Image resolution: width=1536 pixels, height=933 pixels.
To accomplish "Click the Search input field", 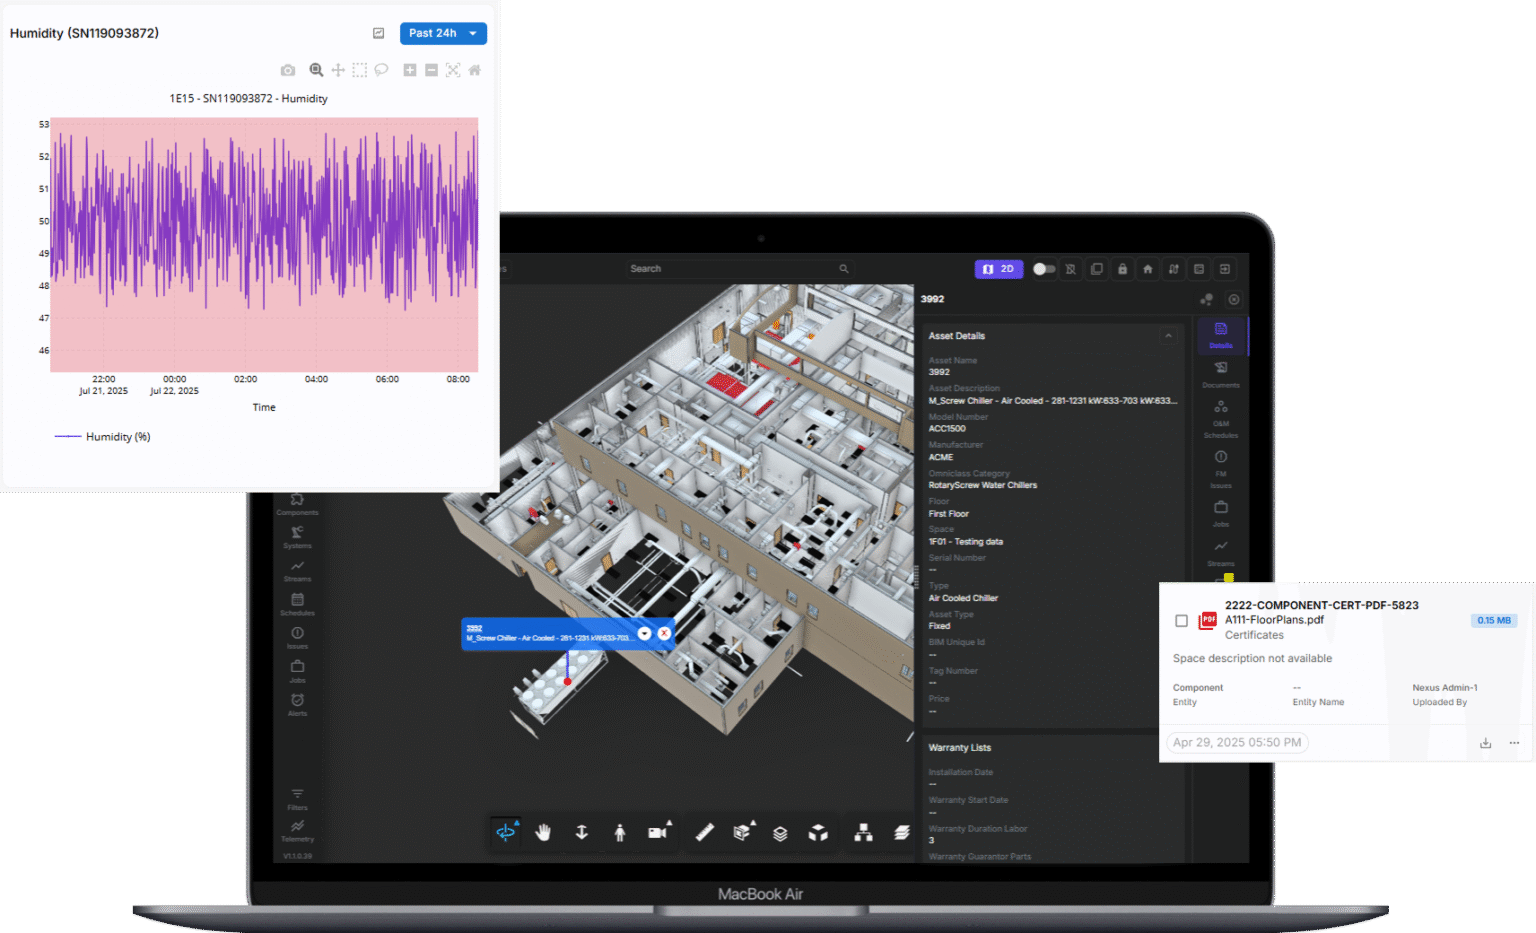I will click(x=735, y=269).
